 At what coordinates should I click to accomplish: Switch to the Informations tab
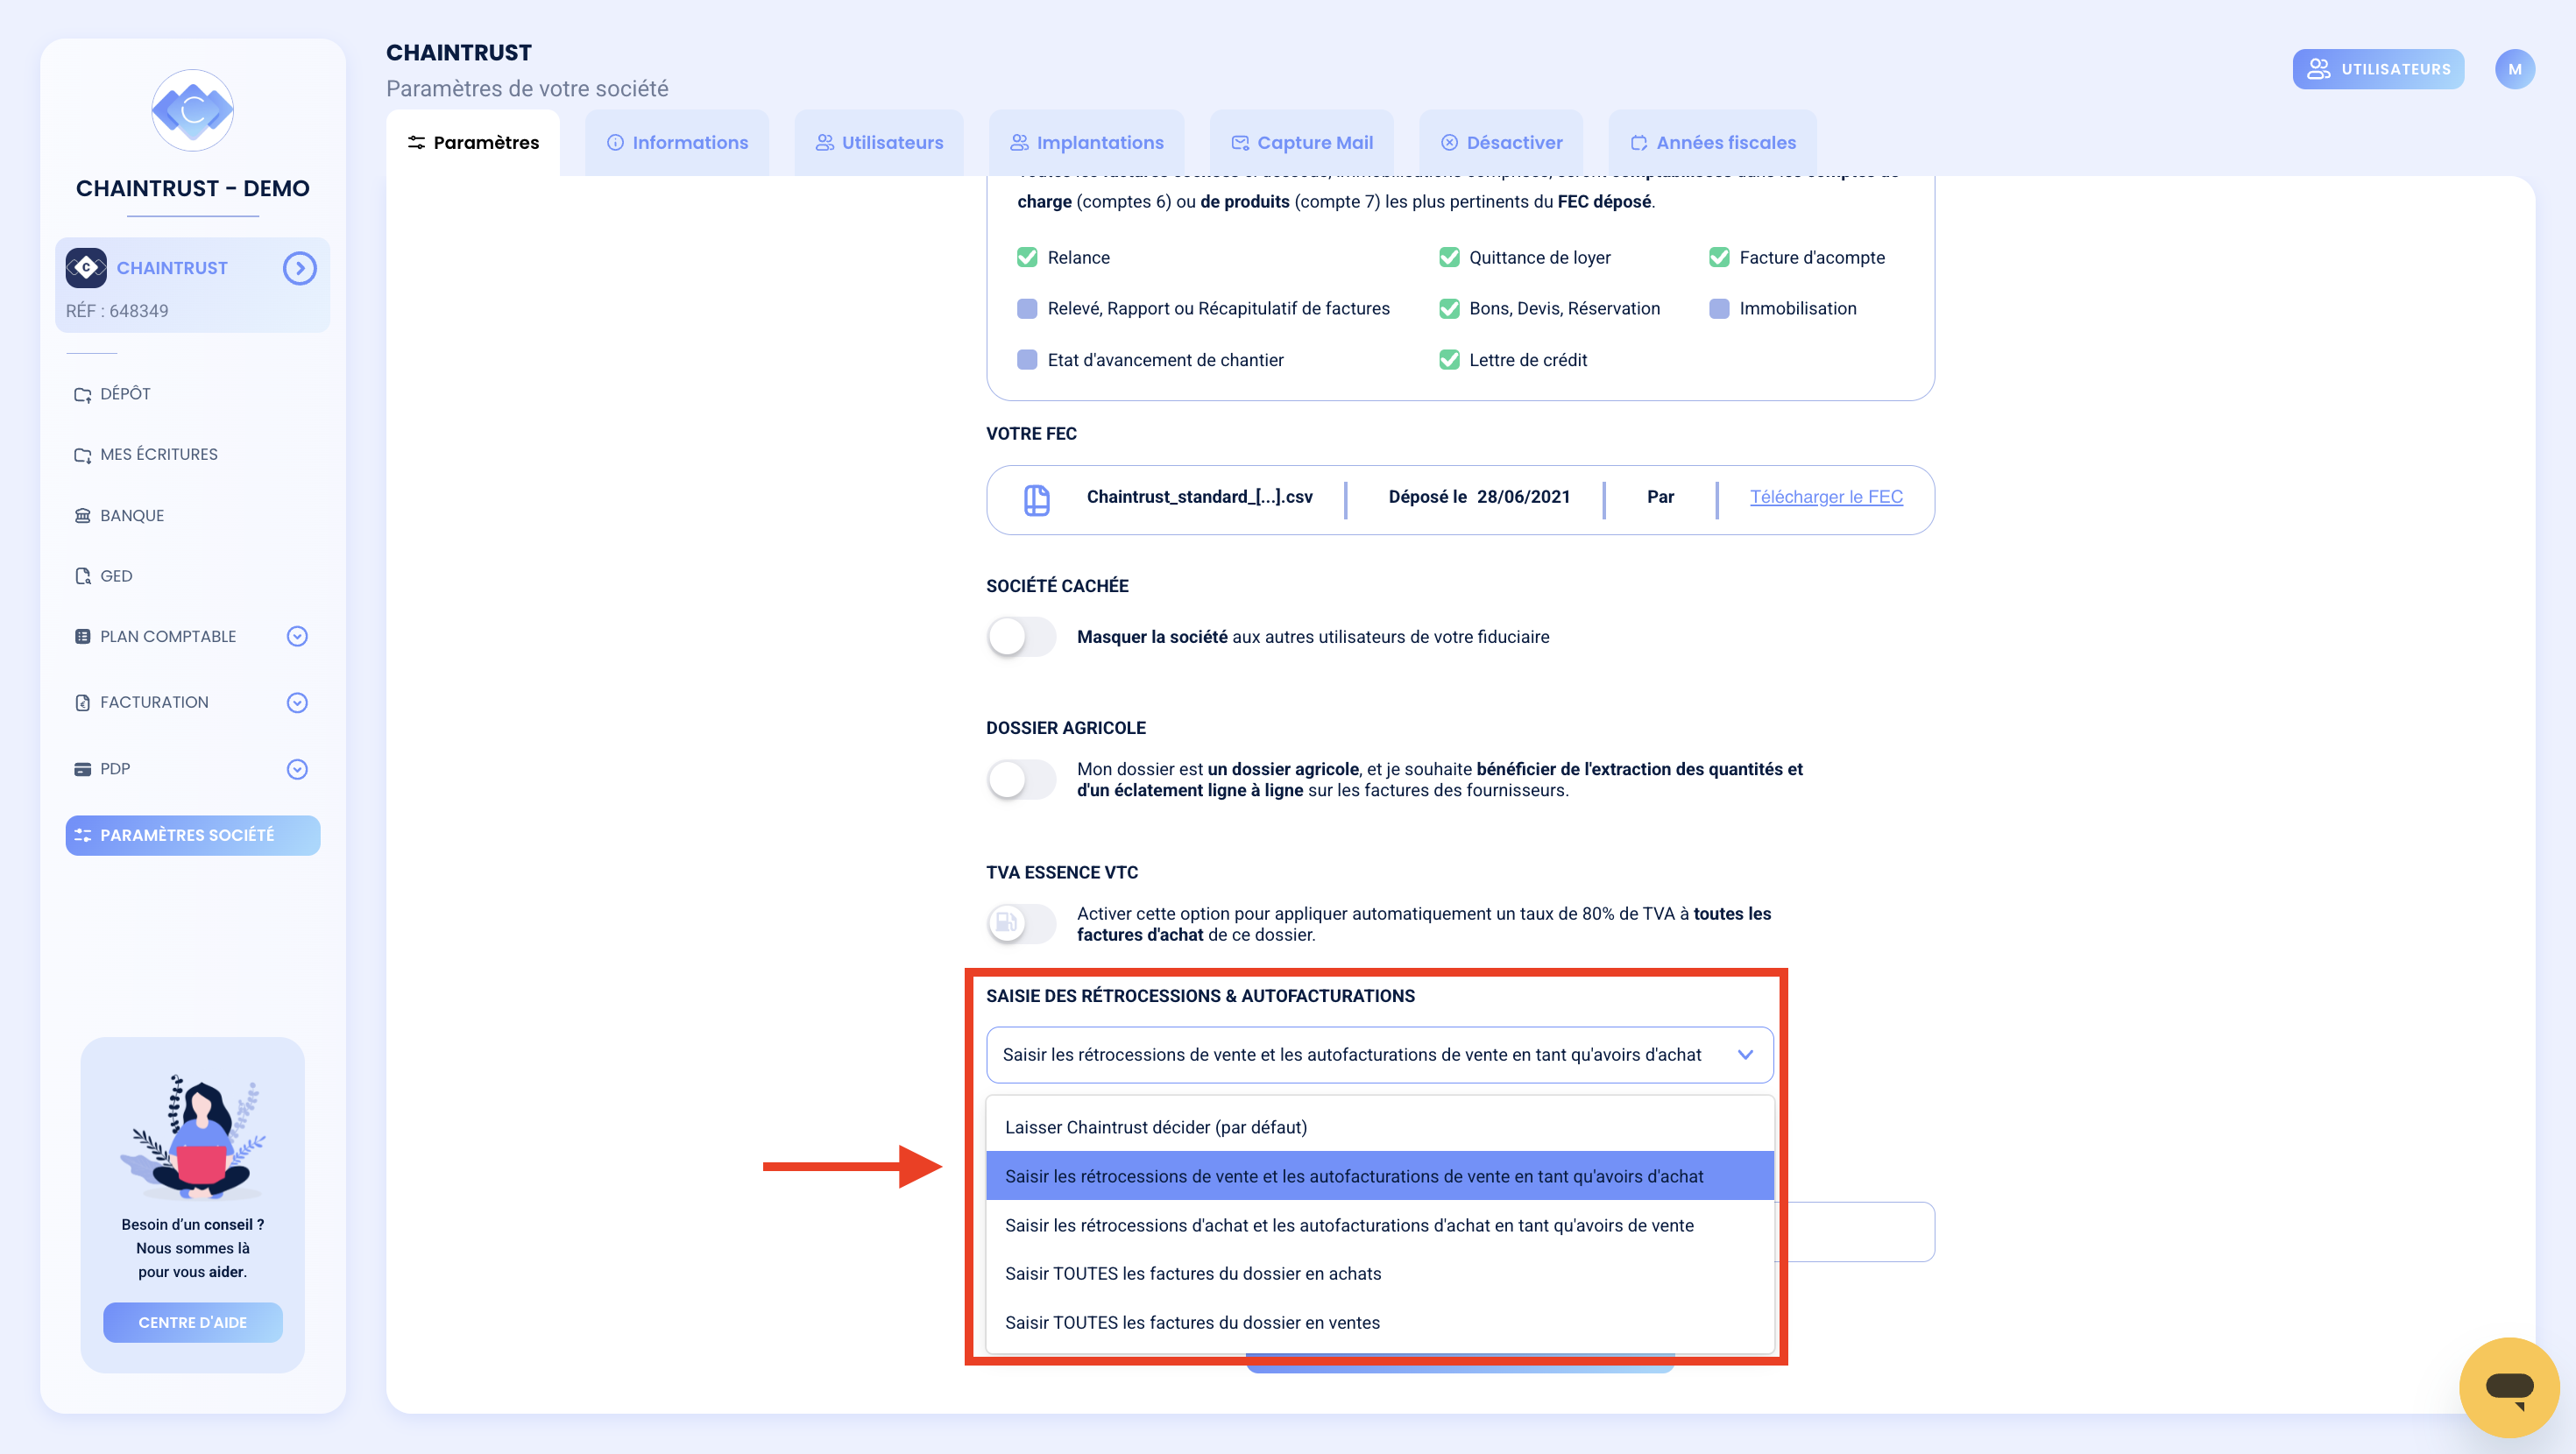click(677, 143)
